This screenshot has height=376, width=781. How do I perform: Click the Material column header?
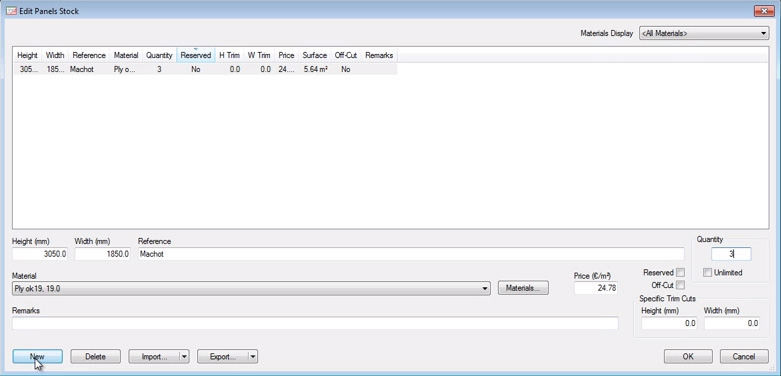click(126, 55)
